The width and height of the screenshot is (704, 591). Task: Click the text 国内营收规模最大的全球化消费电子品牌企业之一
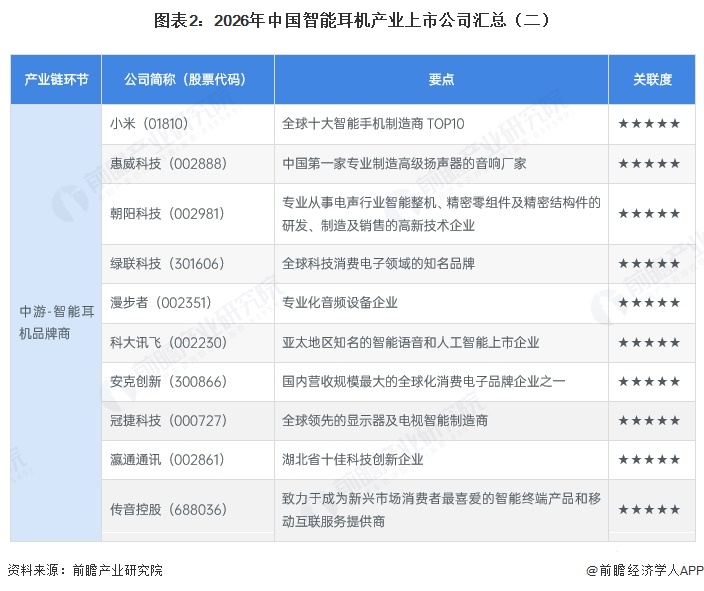(423, 382)
